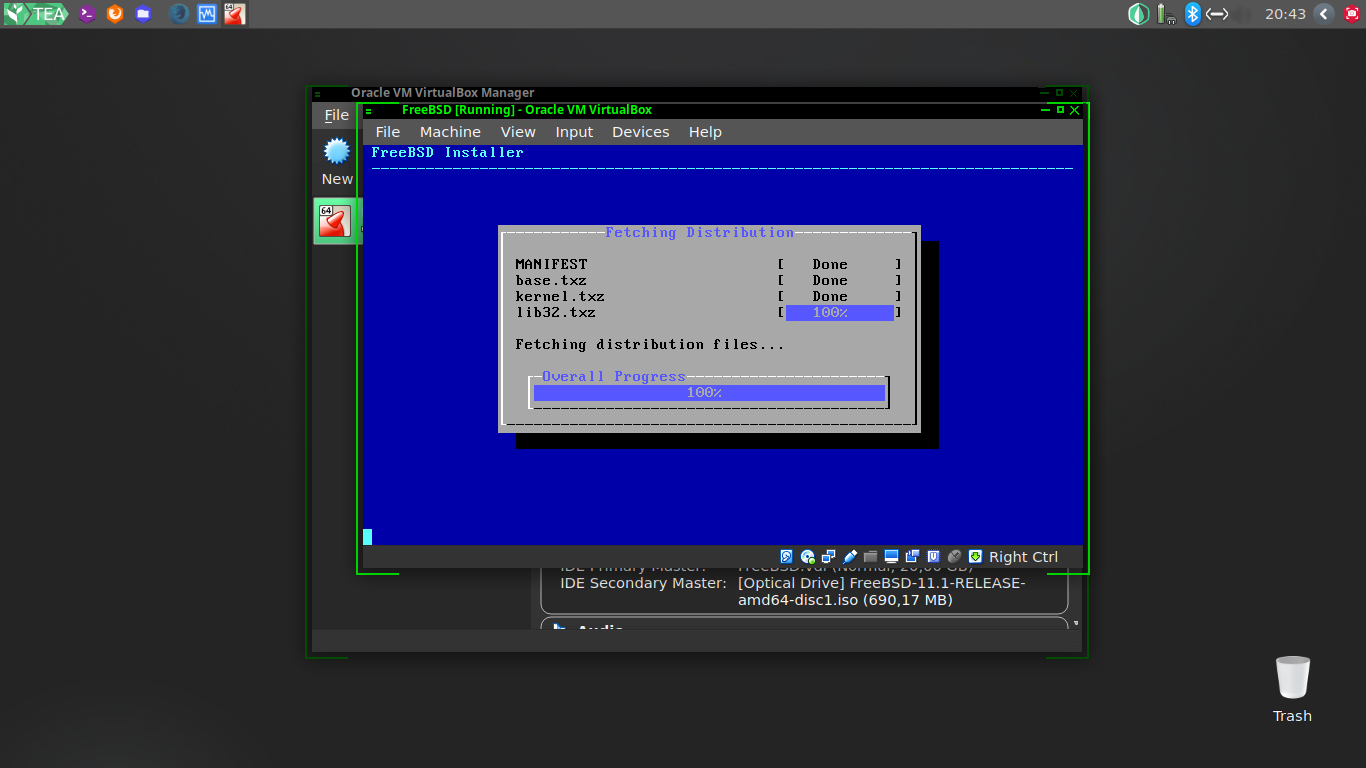The height and width of the screenshot is (768, 1366).
Task: Click the display monitor status indicator
Action: pyautogui.click(x=891, y=557)
